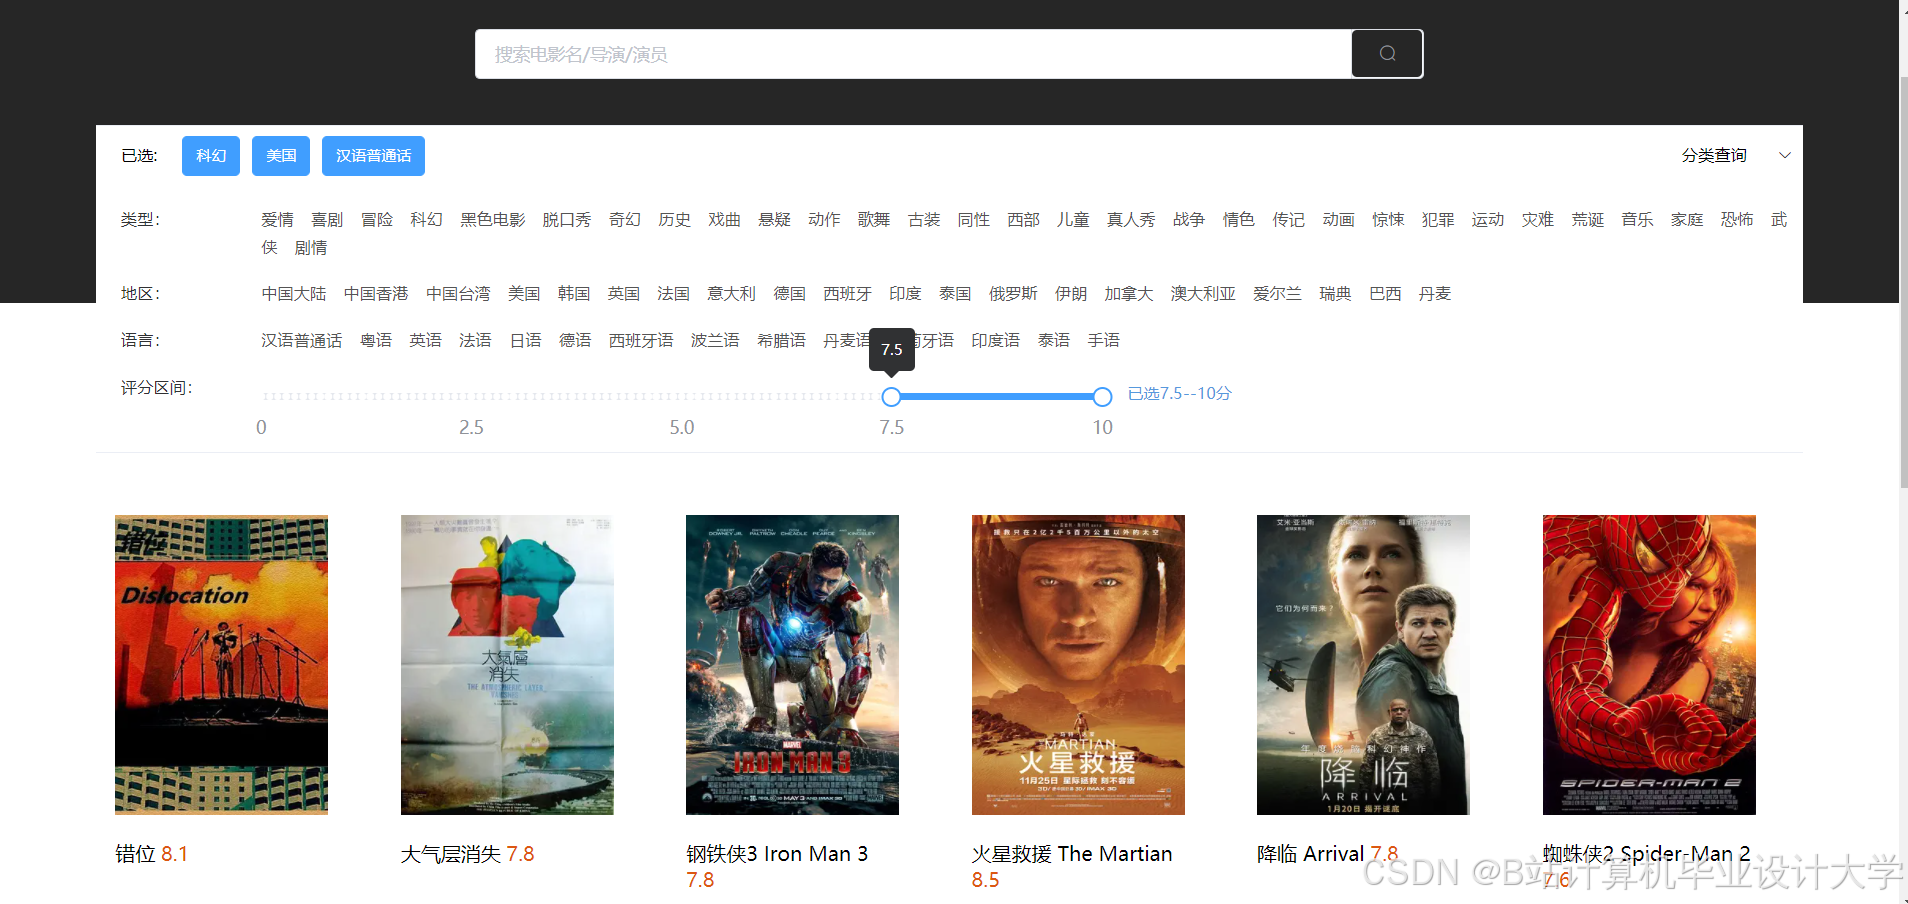The width and height of the screenshot is (1908, 904).
Task: Pick language 法语
Action: tap(475, 341)
